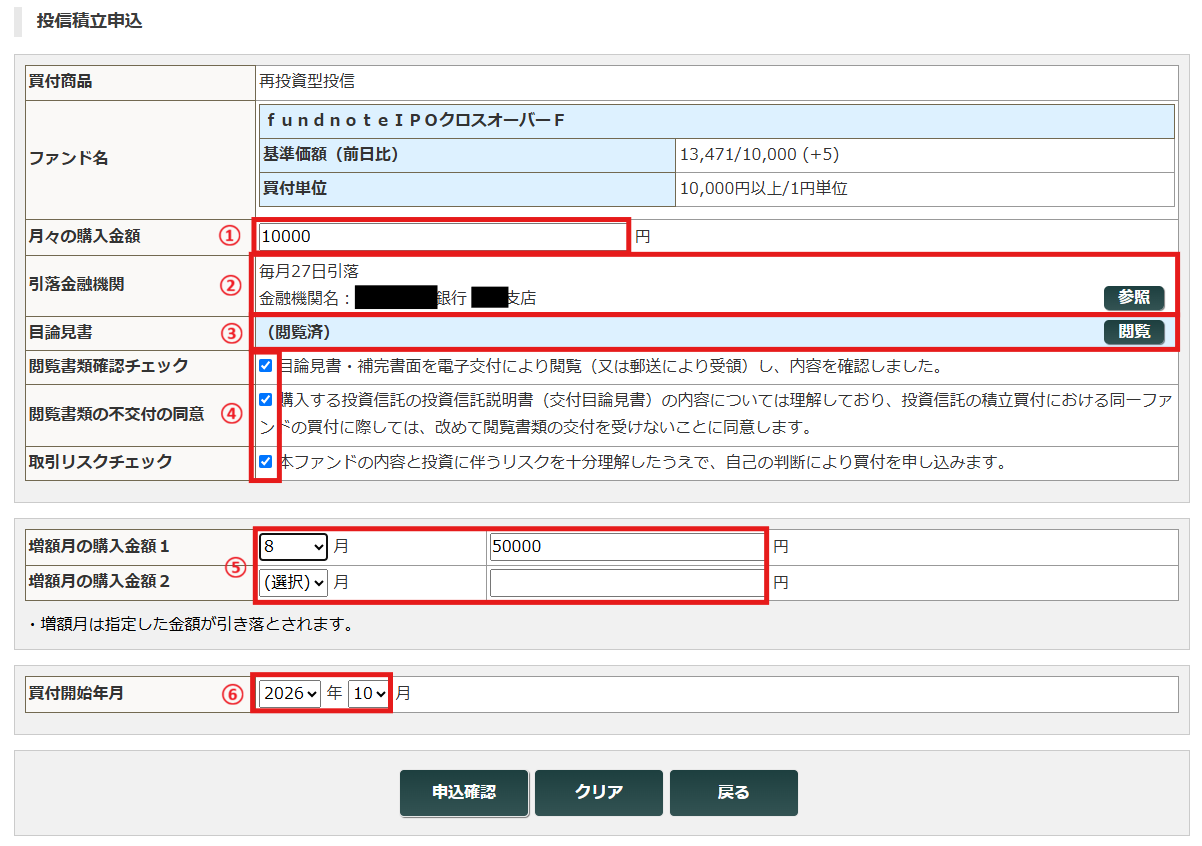
Task: Toggle the 取引リスクチェック checkbox
Action: tap(265, 462)
